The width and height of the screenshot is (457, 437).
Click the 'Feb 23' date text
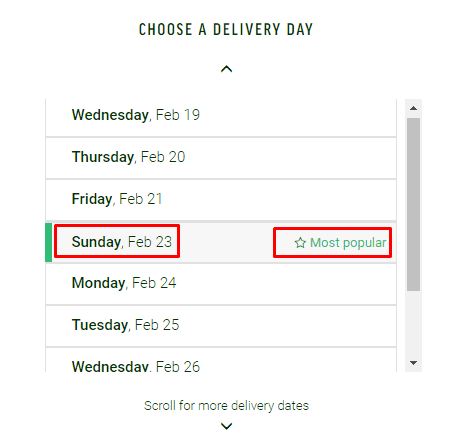[x=150, y=242]
